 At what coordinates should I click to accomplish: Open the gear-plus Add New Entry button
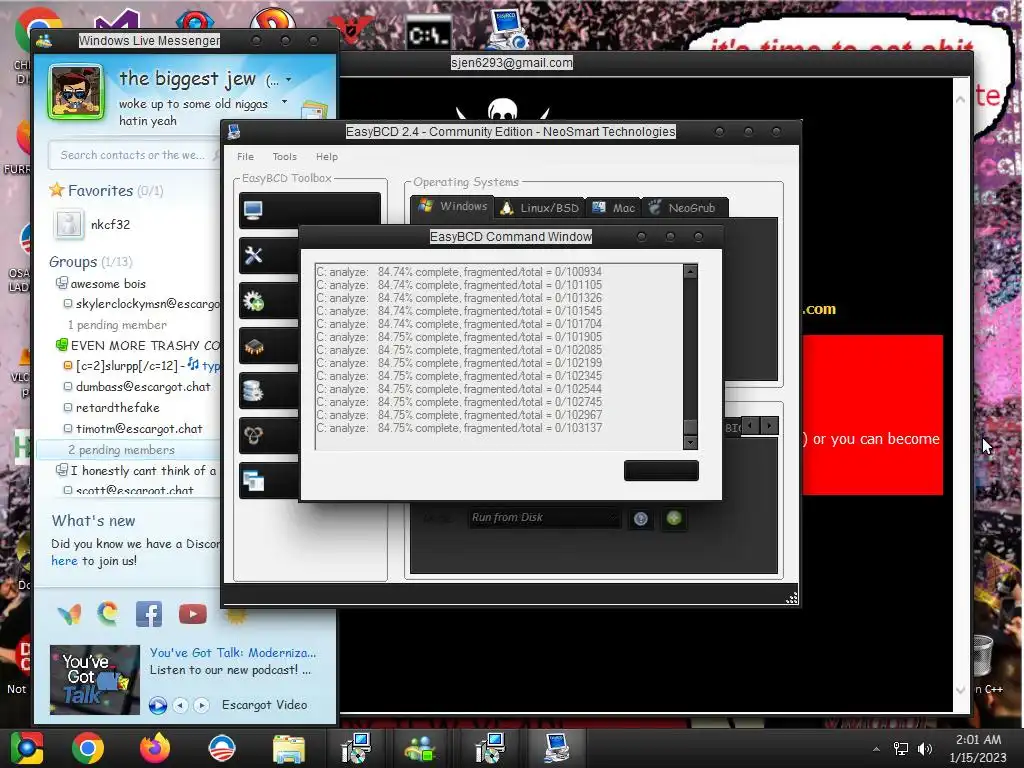click(268, 300)
